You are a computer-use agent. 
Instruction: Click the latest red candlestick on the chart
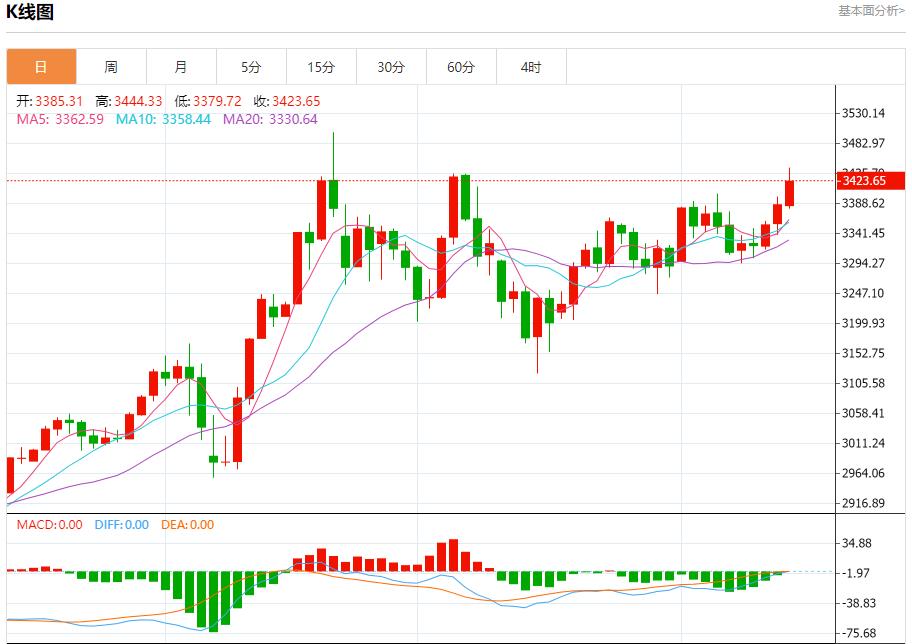(790, 193)
